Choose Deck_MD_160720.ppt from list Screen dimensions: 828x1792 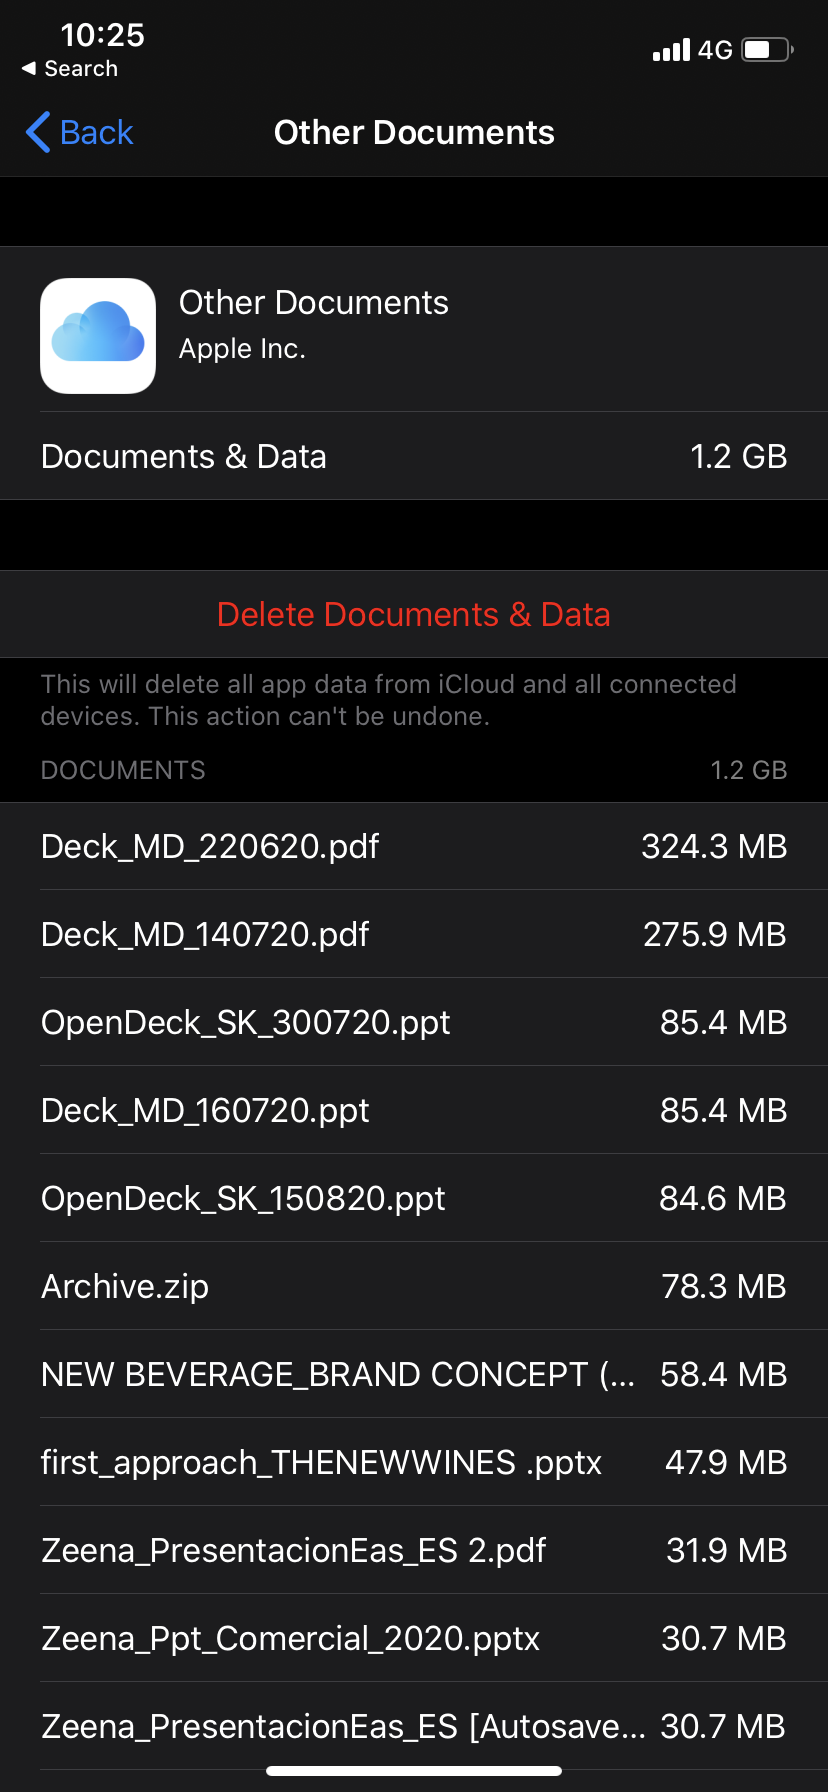click(414, 1110)
